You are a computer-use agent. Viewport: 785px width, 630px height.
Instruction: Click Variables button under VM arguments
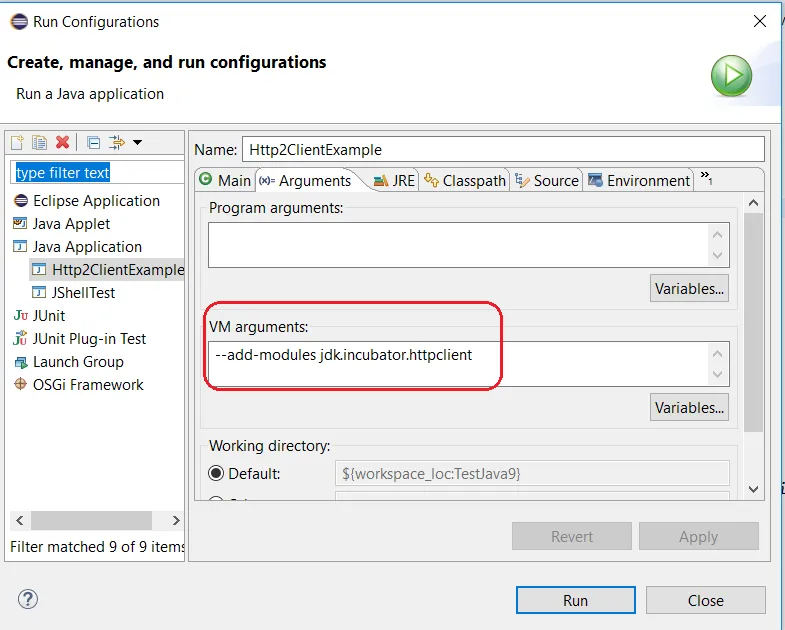point(689,408)
